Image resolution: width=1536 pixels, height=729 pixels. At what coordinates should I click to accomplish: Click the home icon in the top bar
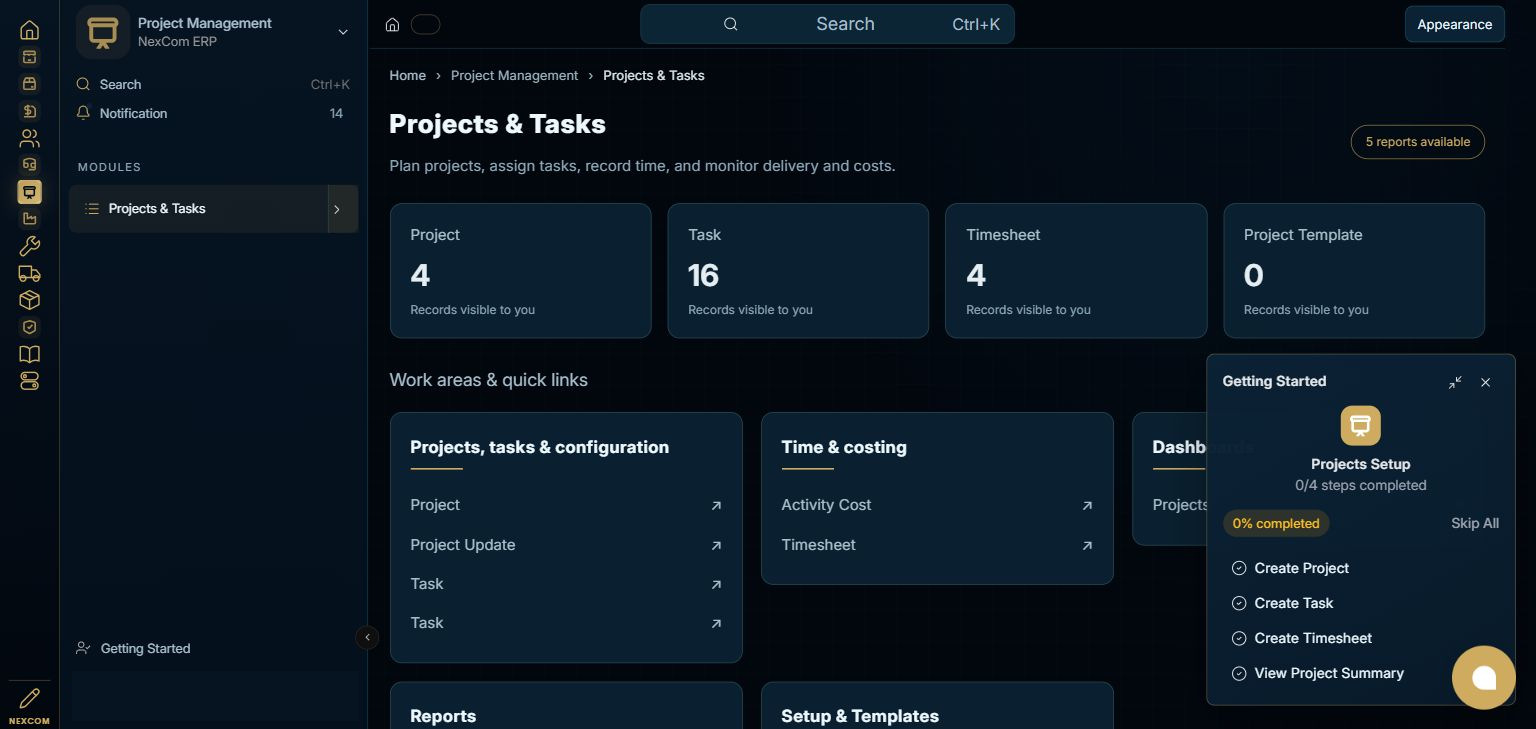pyautogui.click(x=393, y=25)
